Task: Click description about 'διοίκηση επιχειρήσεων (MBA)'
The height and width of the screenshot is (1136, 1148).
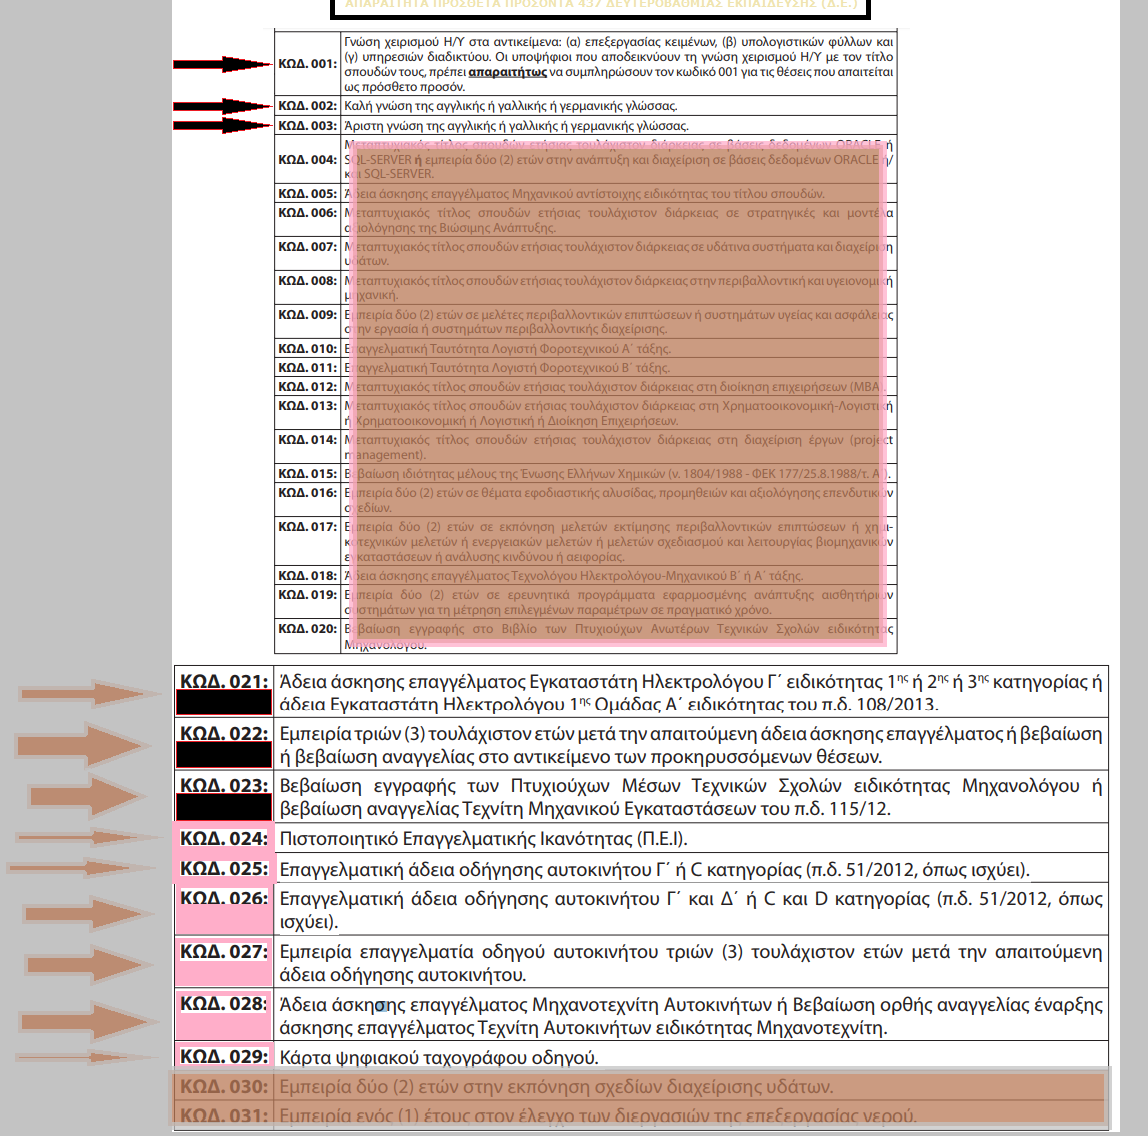Action: [x=616, y=386]
